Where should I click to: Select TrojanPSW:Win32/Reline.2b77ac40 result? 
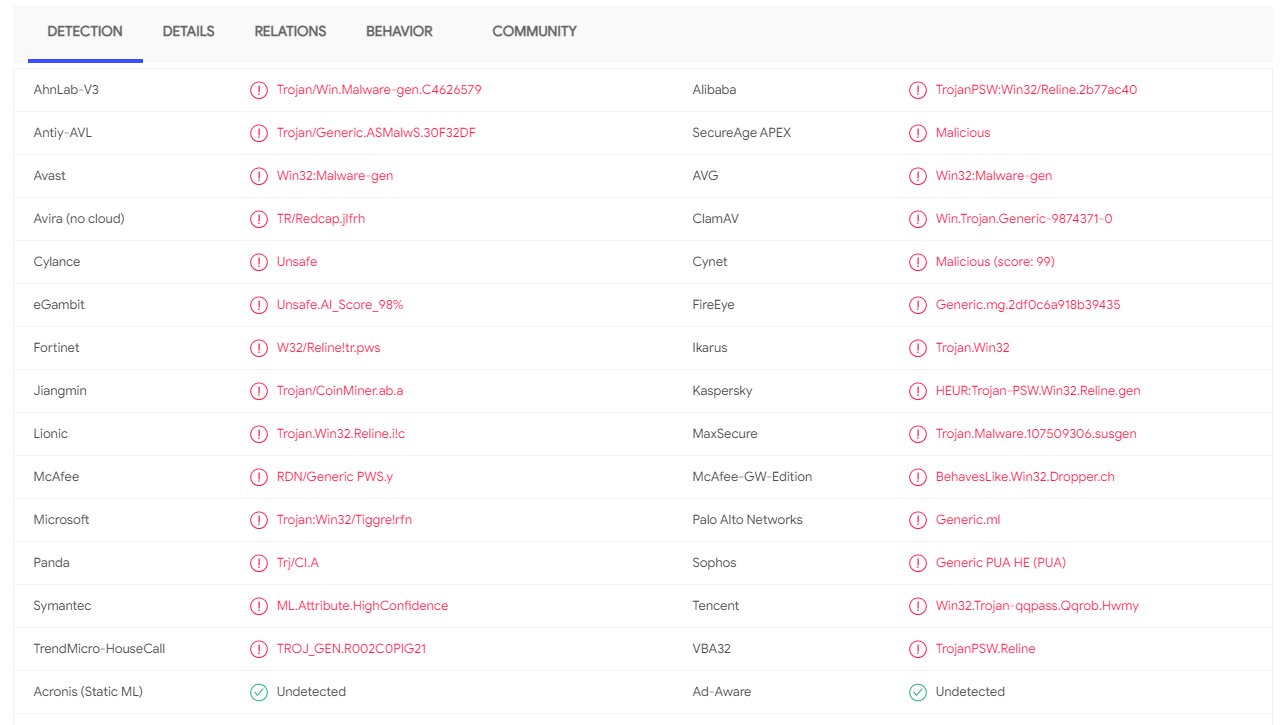[1036, 90]
